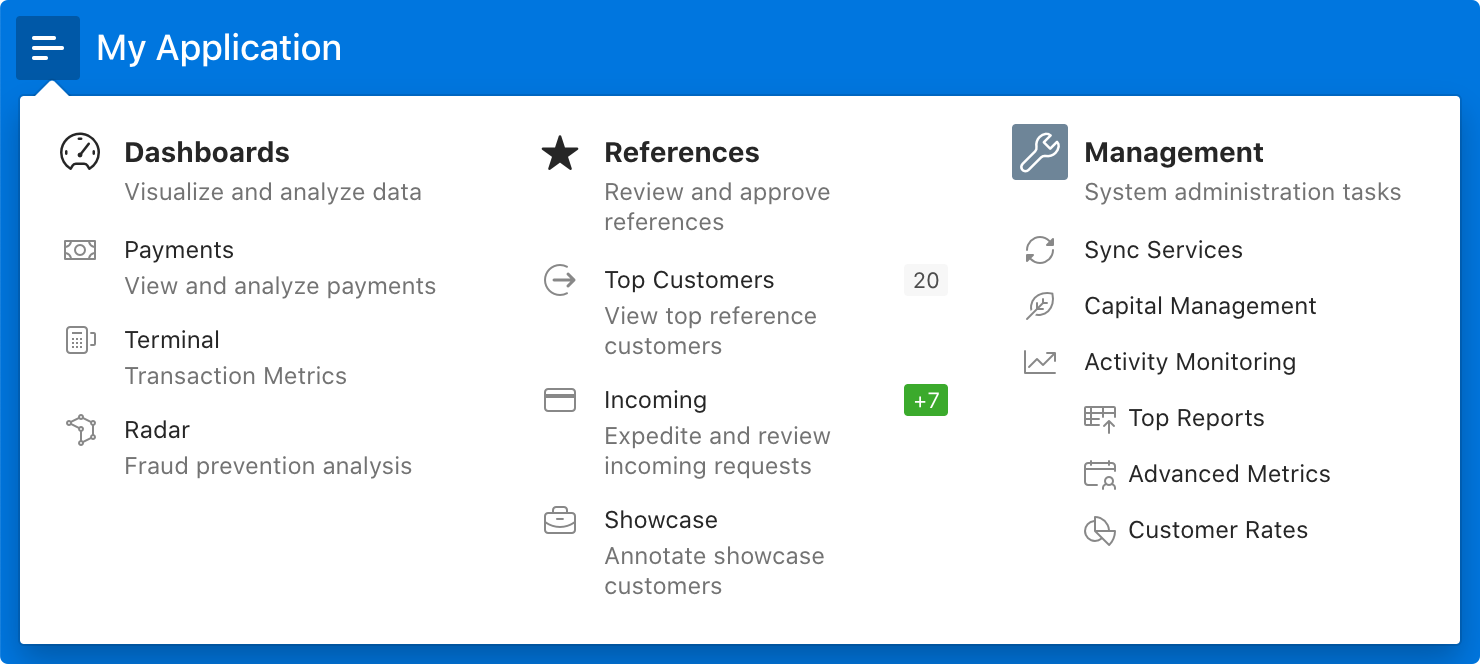Select Advanced Metrics under Management

[x=1229, y=474]
